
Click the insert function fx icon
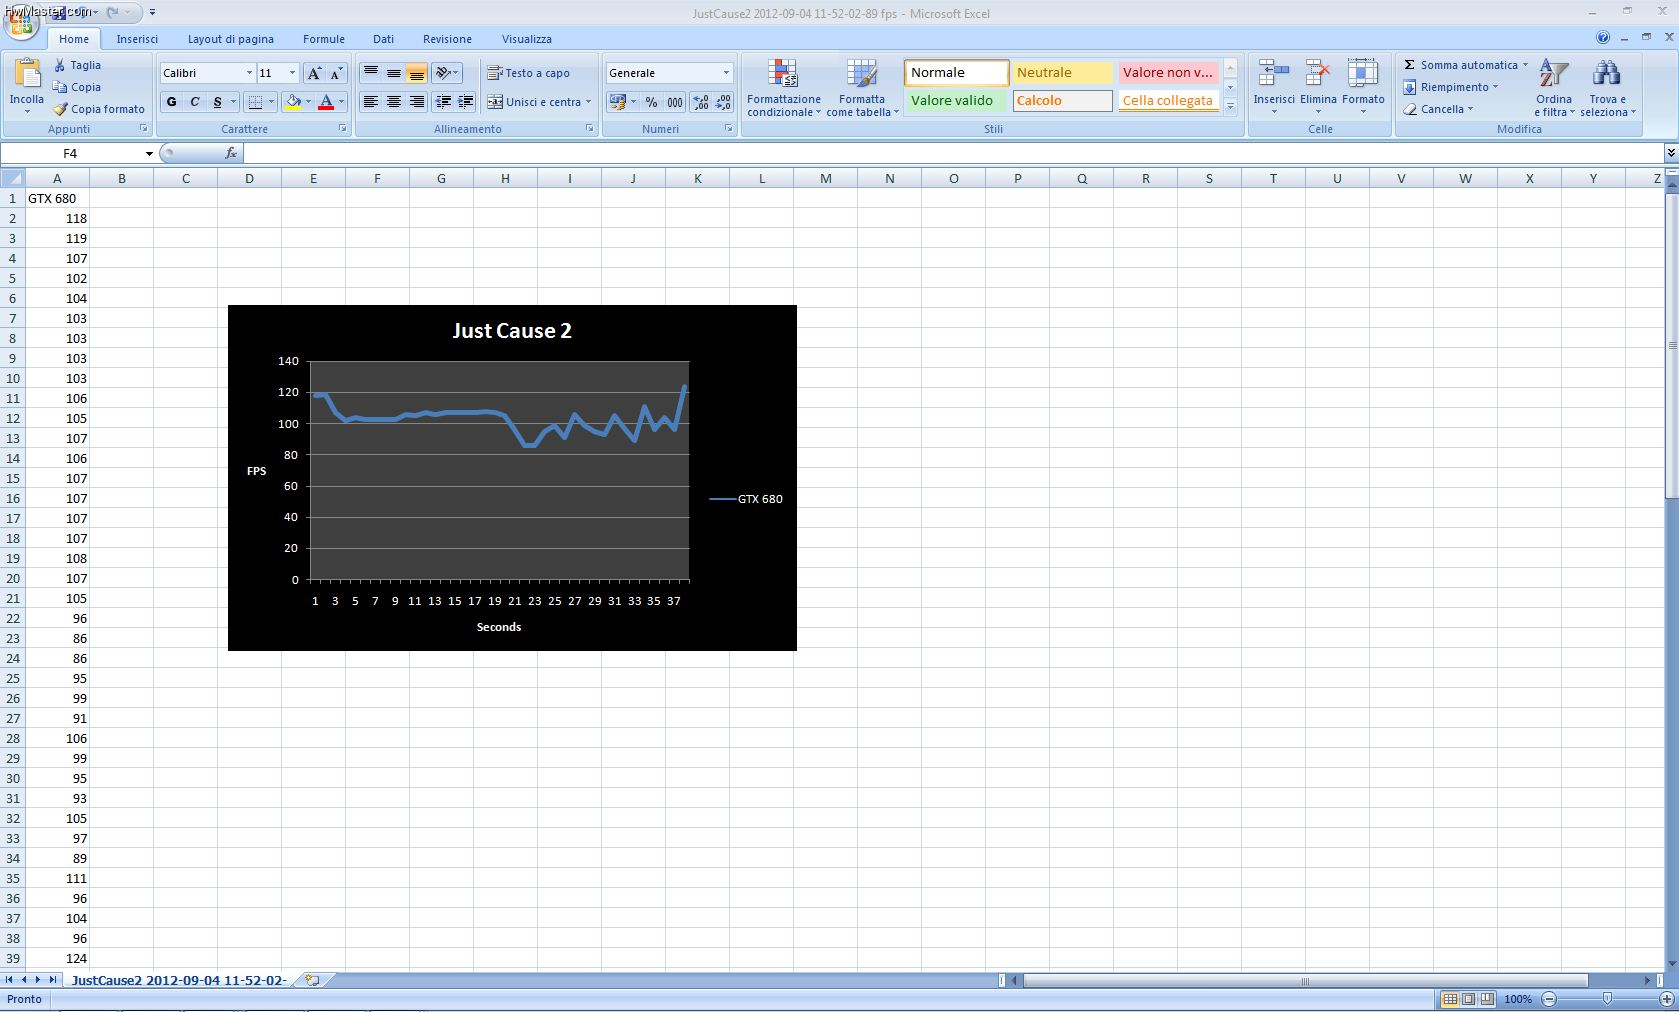[231, 153]
